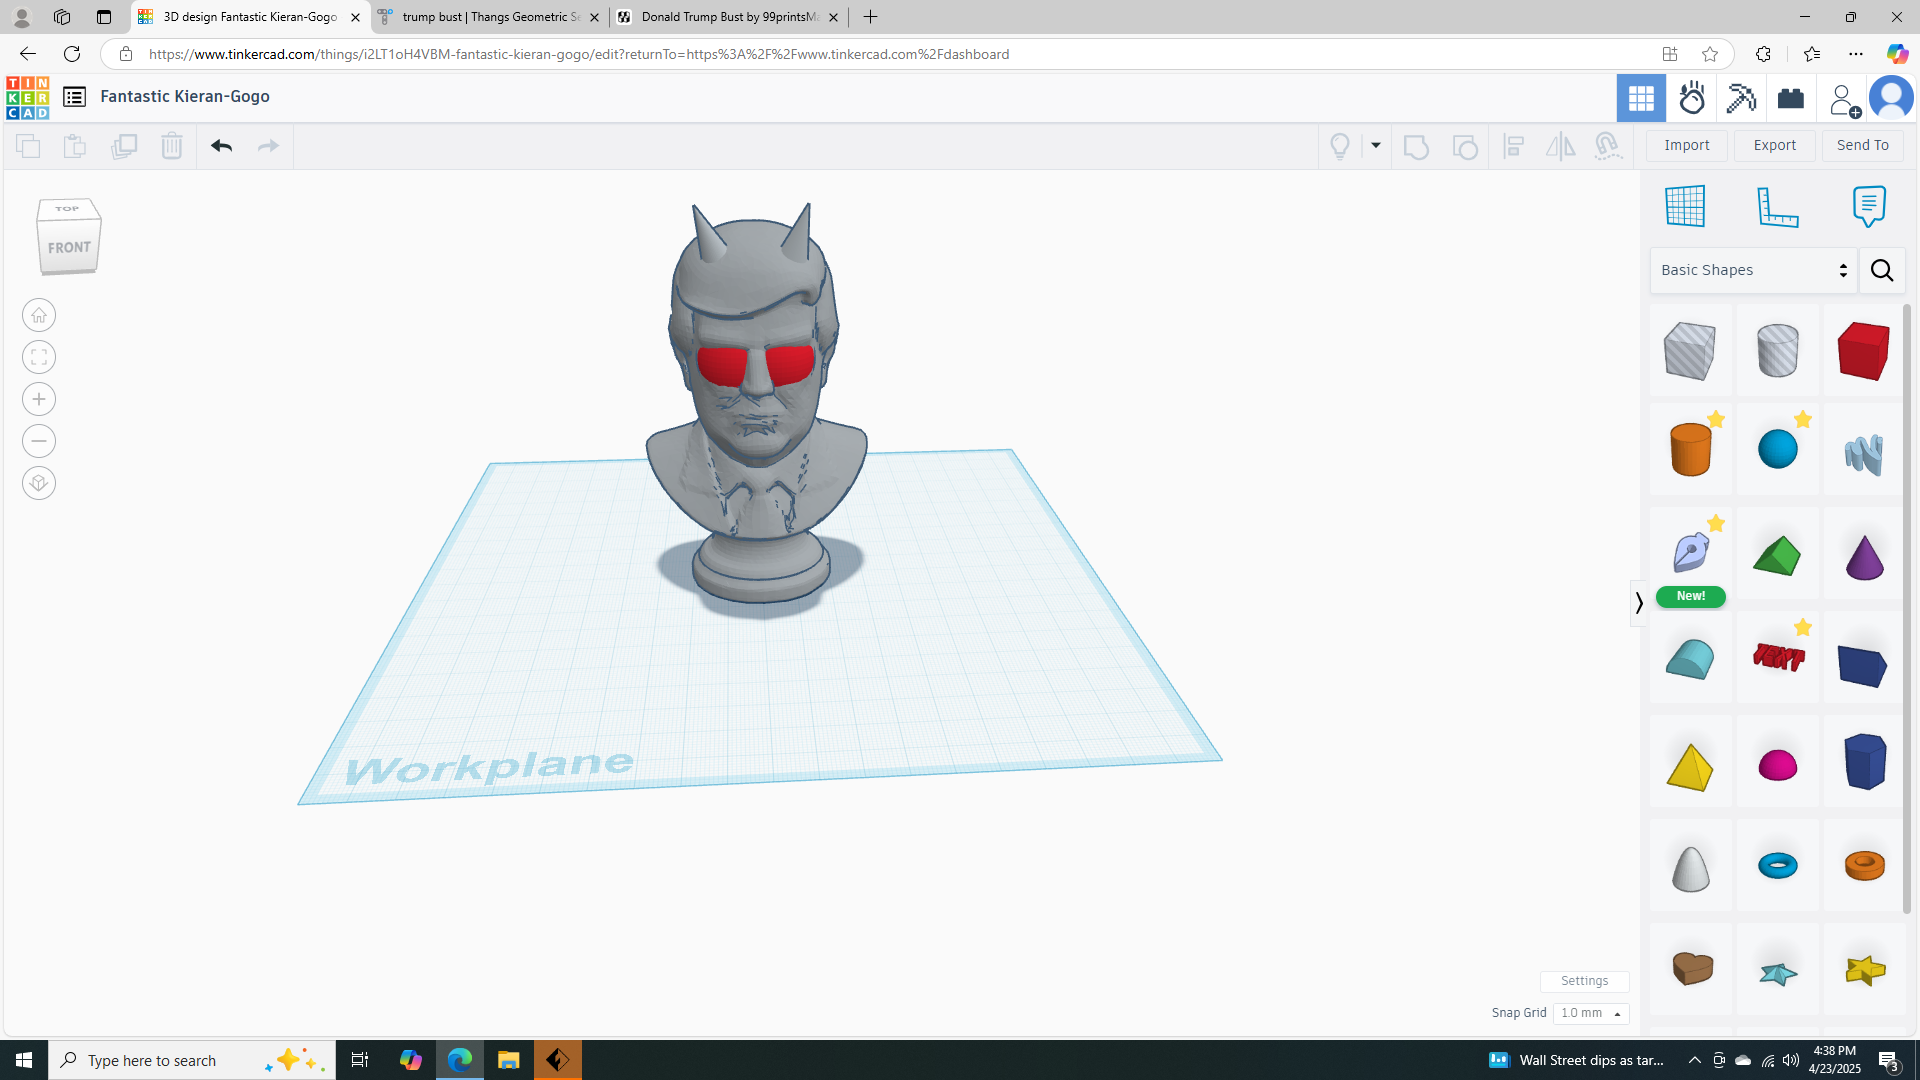
Task: Delete selection with trash icon
Action: coord(172,146)
